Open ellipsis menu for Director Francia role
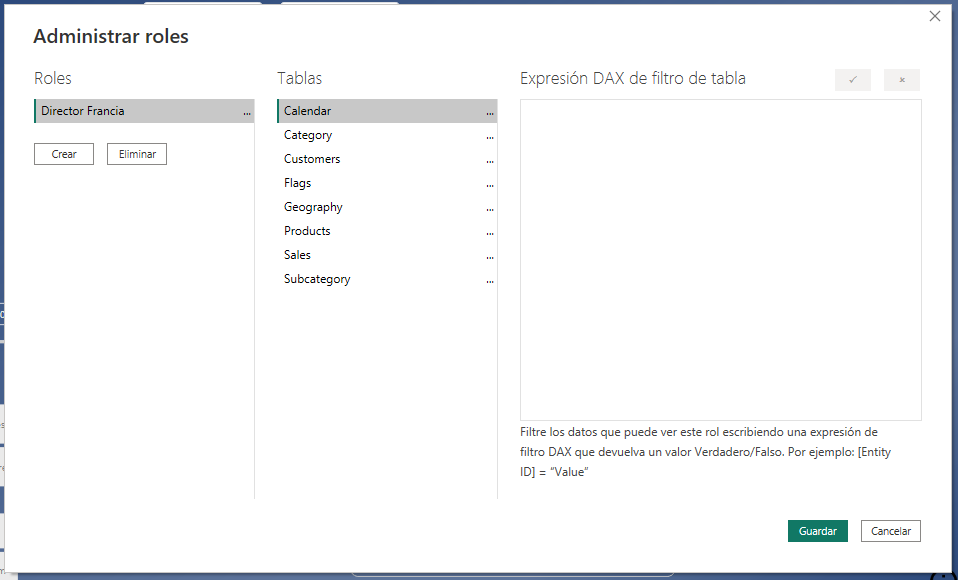The width and height of the screenshot is (958, 580). pyautogui.click(x=247, y=112)
